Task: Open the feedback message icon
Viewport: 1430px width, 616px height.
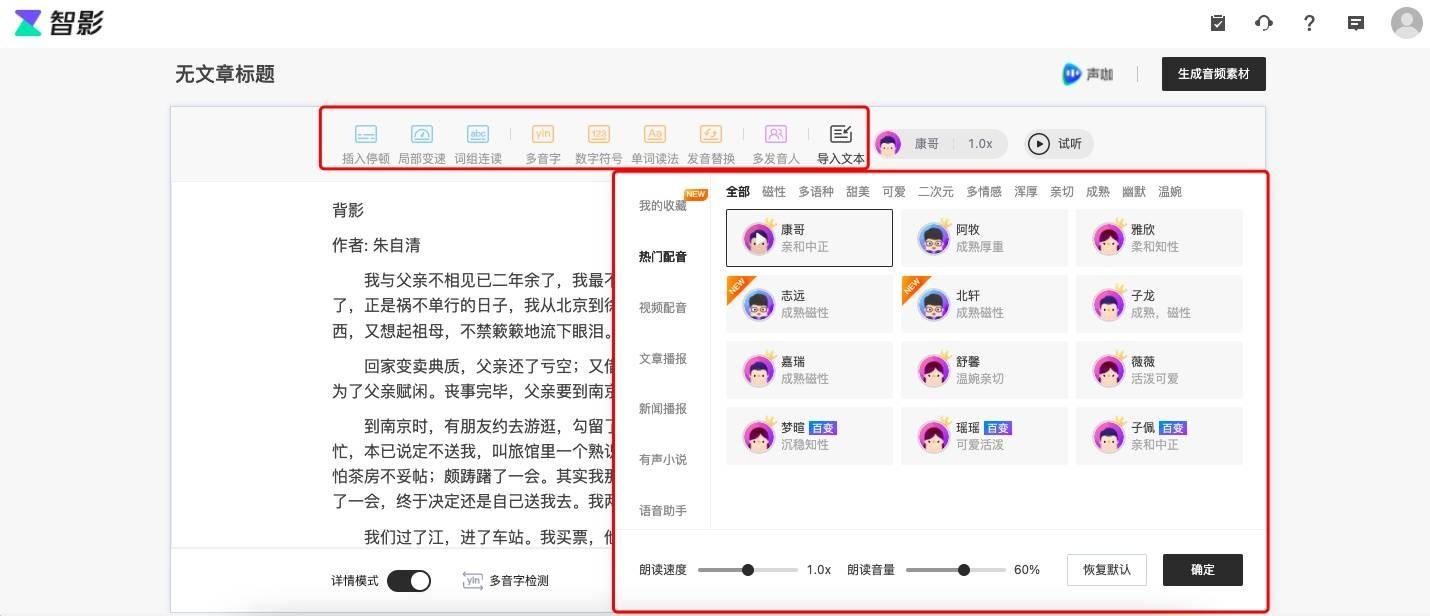Action: click(x=1356, y=23)
